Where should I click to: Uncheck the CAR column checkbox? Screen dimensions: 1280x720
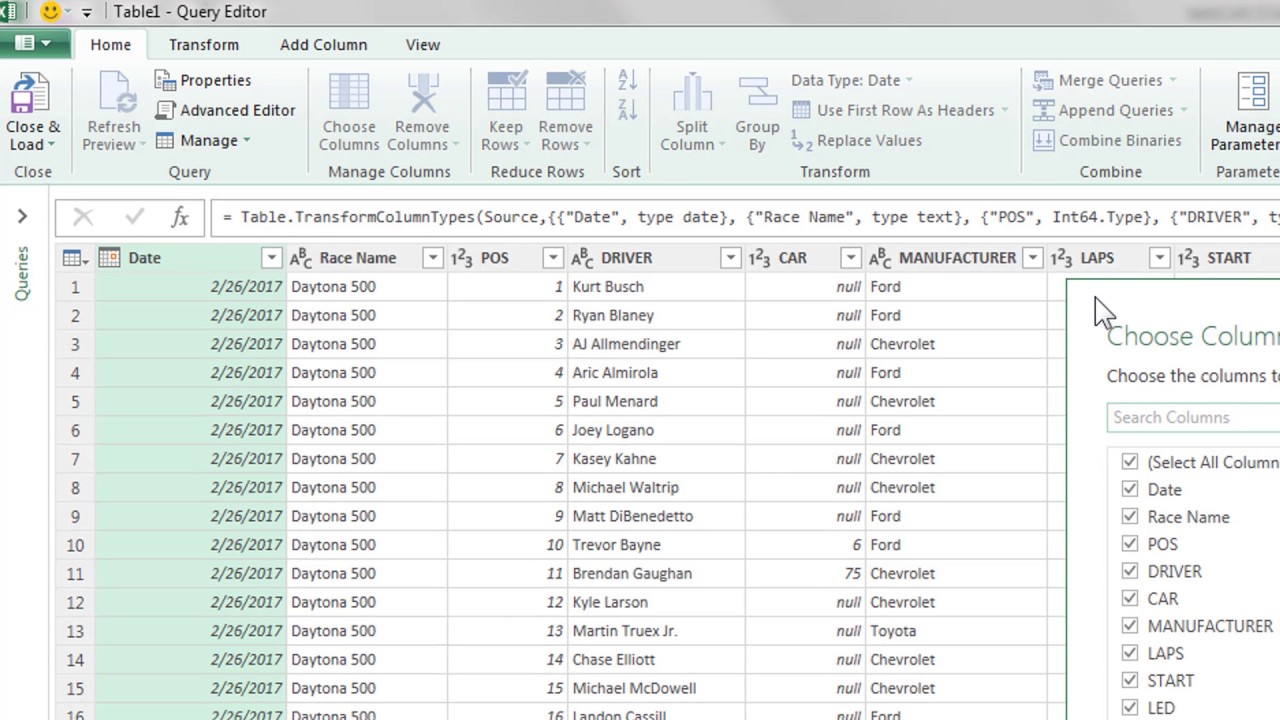point(1130,598)
